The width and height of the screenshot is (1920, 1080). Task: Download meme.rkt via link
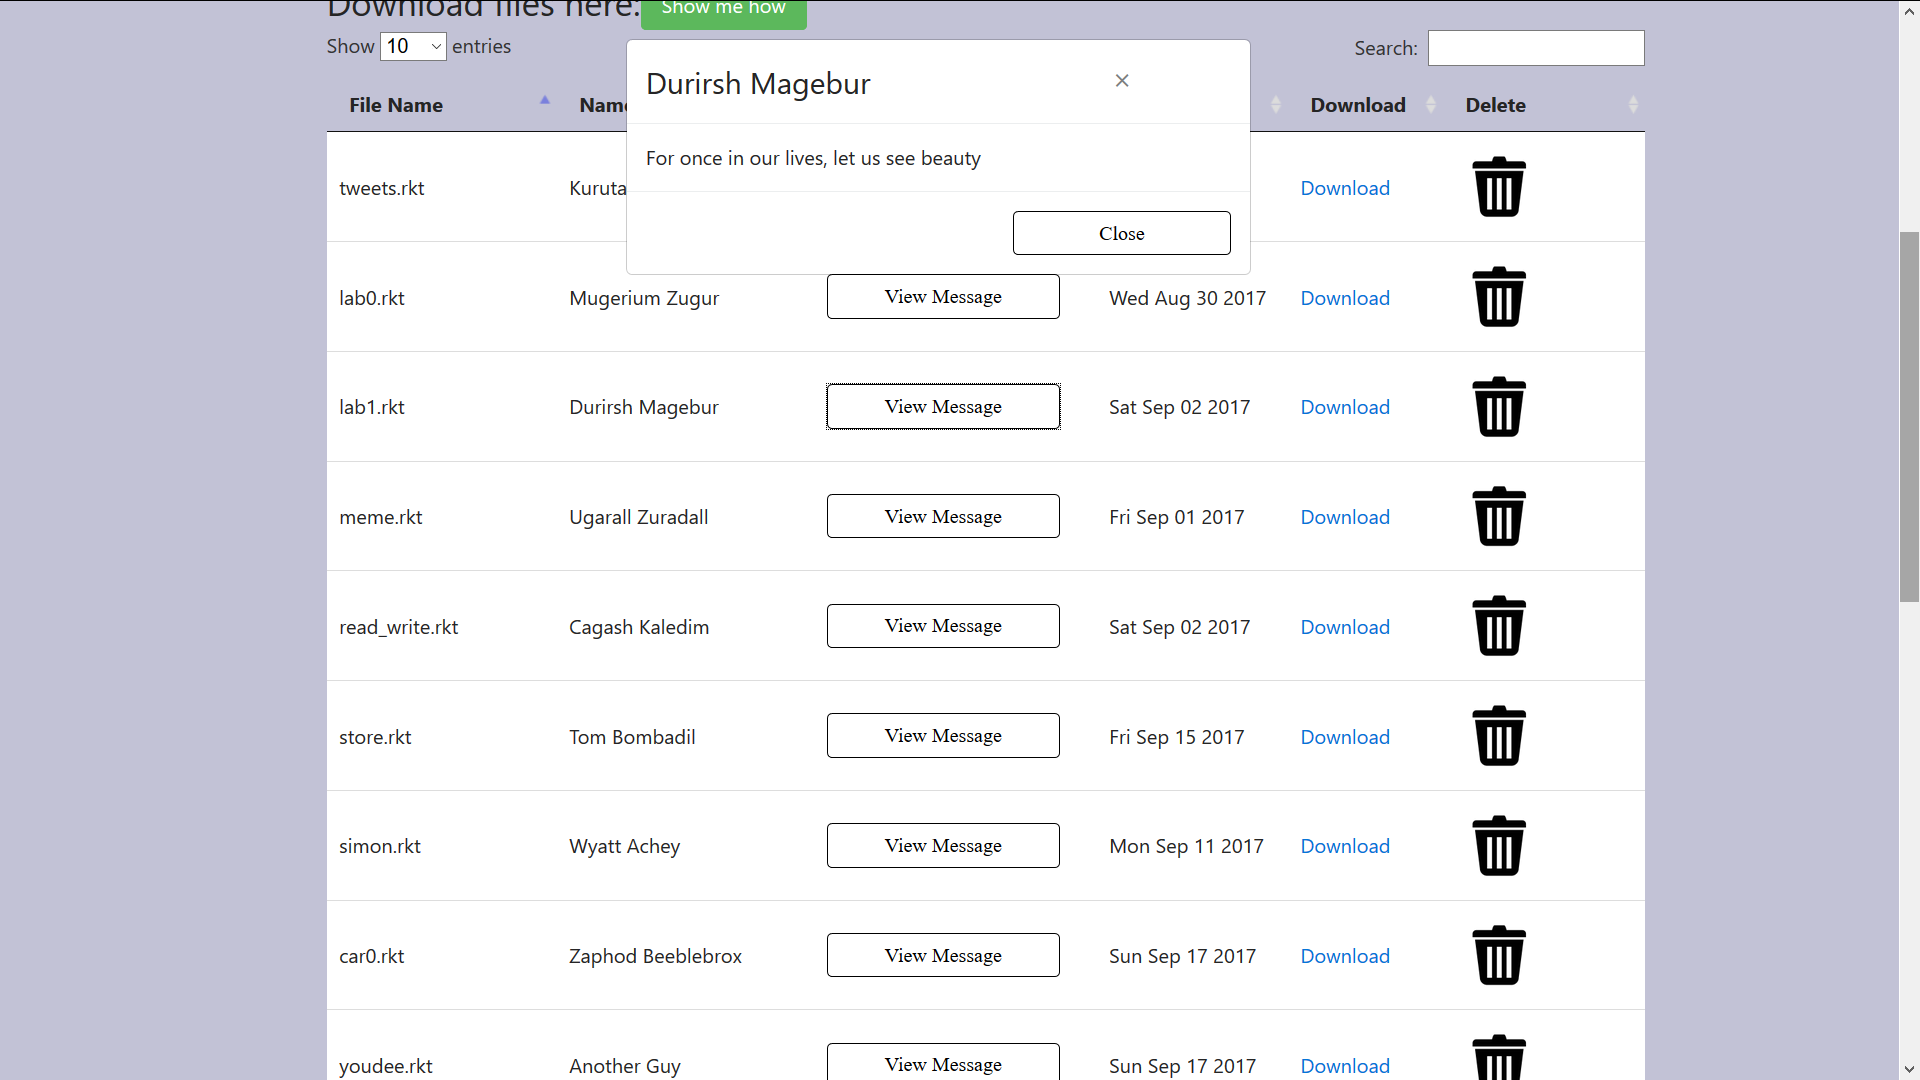(1344, 518)
